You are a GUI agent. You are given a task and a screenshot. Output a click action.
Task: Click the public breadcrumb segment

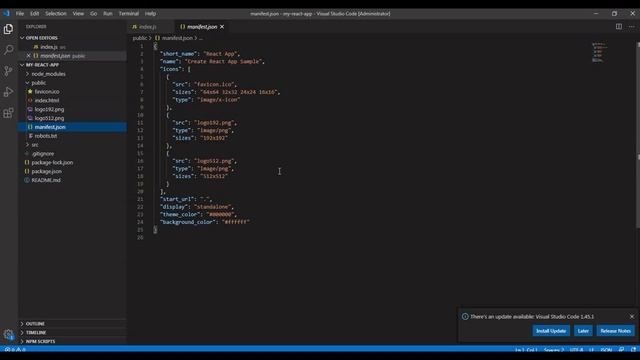[140, 38]
